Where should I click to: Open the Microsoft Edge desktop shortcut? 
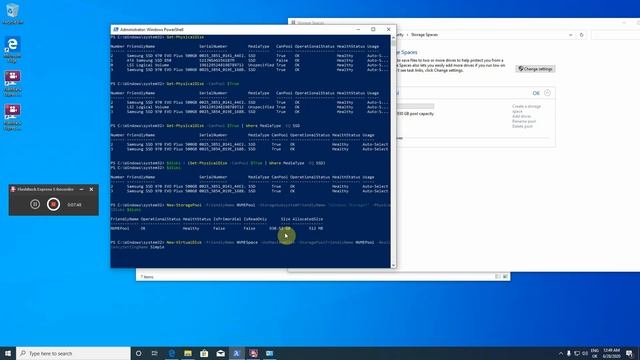[x=12, y=49]
